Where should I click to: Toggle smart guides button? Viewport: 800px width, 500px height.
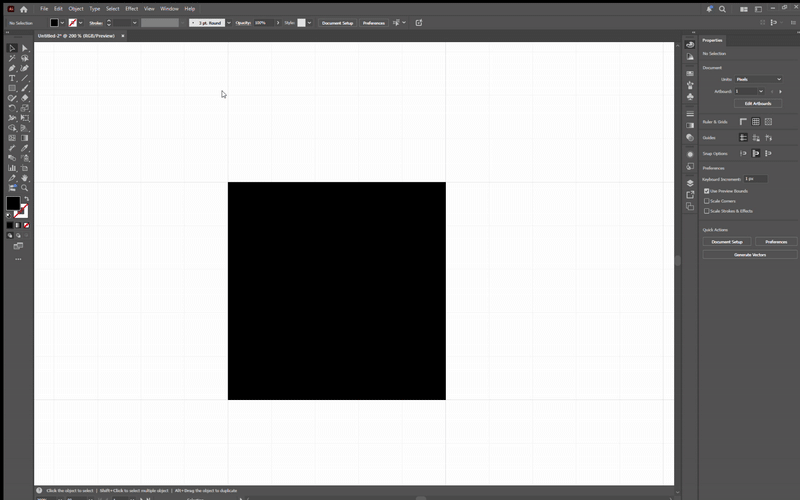768,138
